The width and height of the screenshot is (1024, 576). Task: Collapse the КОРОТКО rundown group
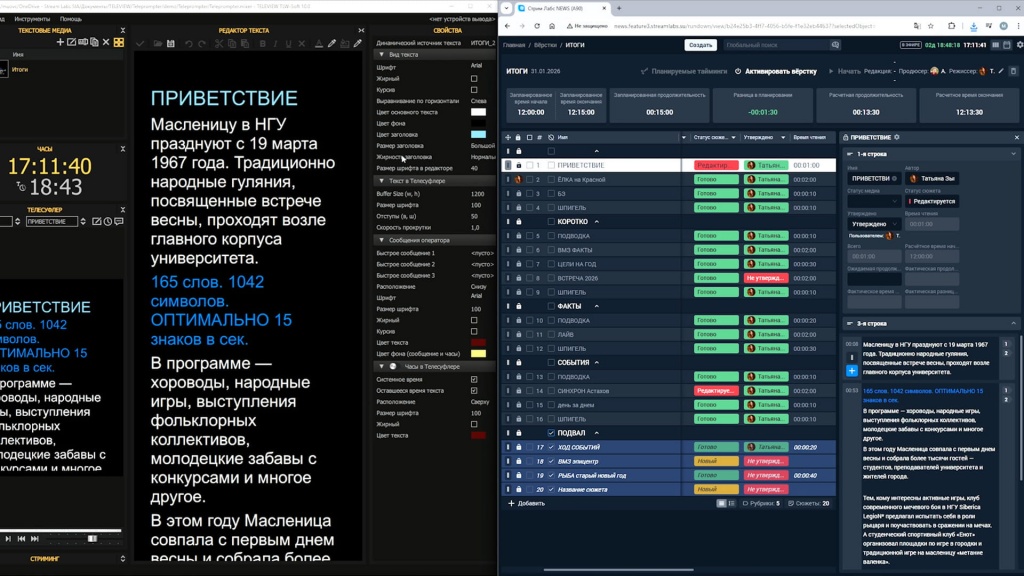[x=597, y=222]
